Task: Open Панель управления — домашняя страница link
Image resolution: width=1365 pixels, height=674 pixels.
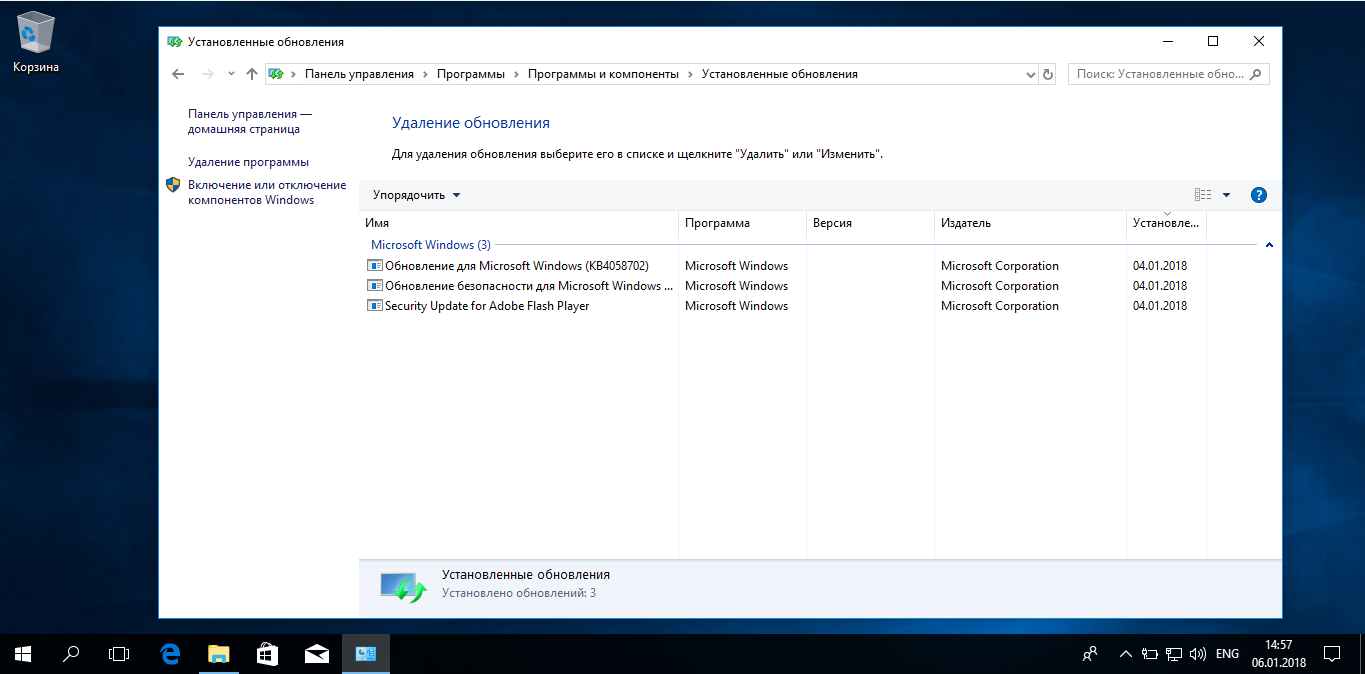Action: (249, 122)
